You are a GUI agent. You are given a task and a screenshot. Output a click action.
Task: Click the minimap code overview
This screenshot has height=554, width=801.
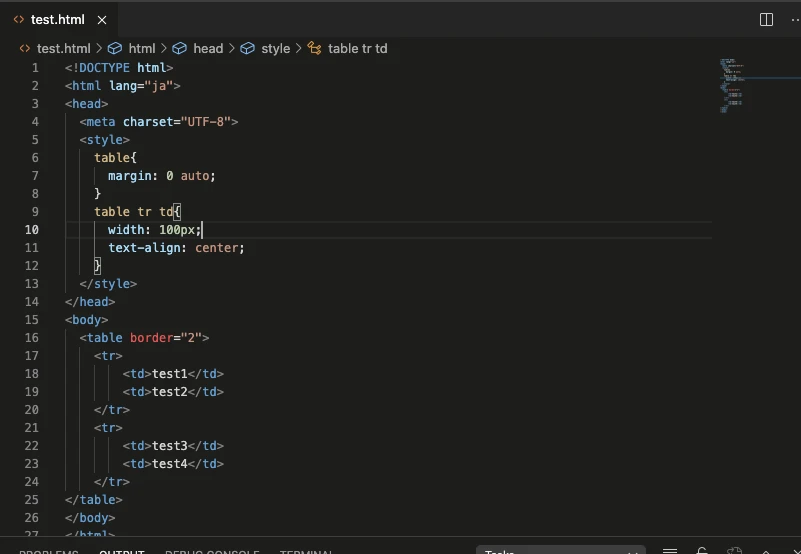tap(733, 85)
